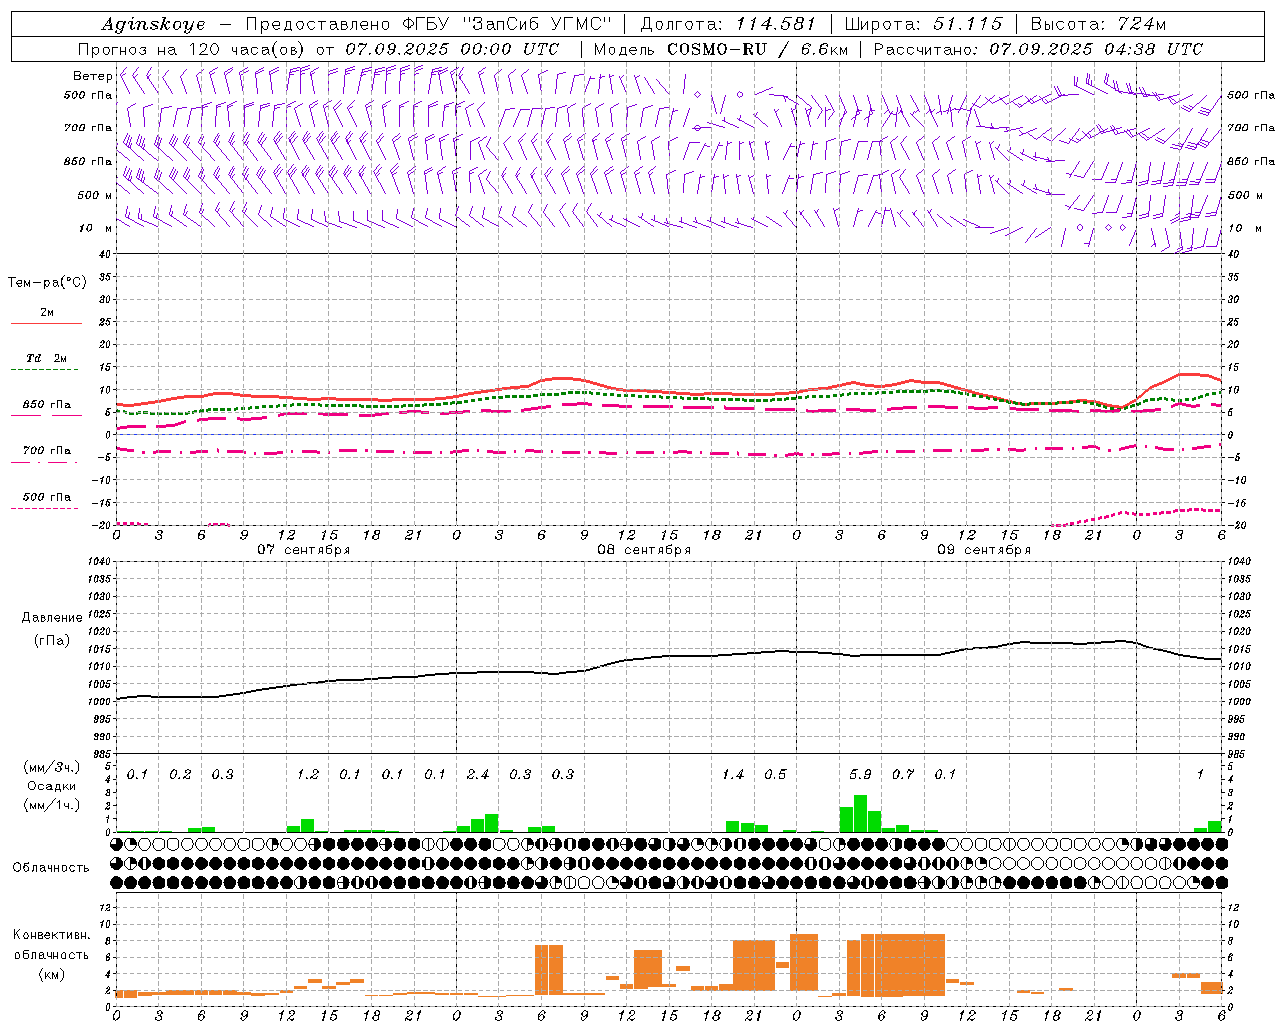Click the elevation text "Высота: 724м"
This screenshot has height=1024, width=1280.
click(x=1098, y=24)
